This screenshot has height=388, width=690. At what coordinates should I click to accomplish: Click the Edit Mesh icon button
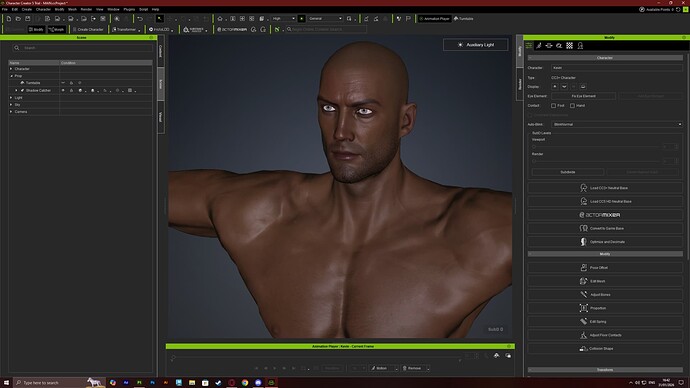tap(605, 281)
